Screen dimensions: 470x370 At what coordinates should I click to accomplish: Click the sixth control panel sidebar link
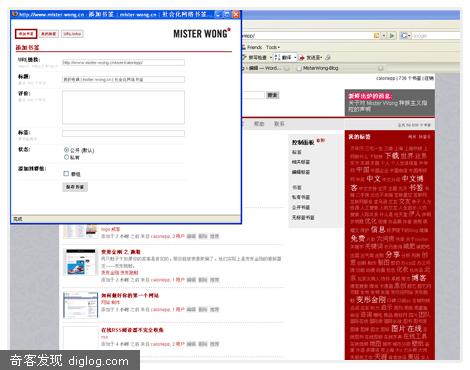point(301,207)
